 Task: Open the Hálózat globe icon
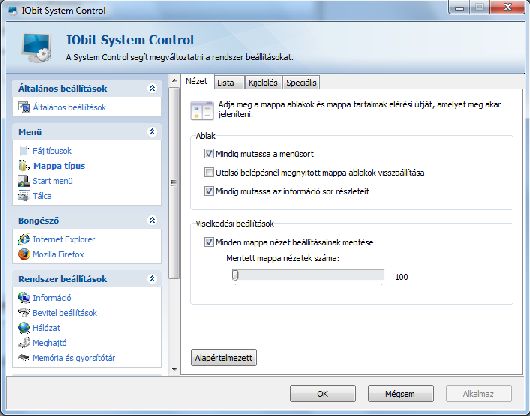point(24,328)
